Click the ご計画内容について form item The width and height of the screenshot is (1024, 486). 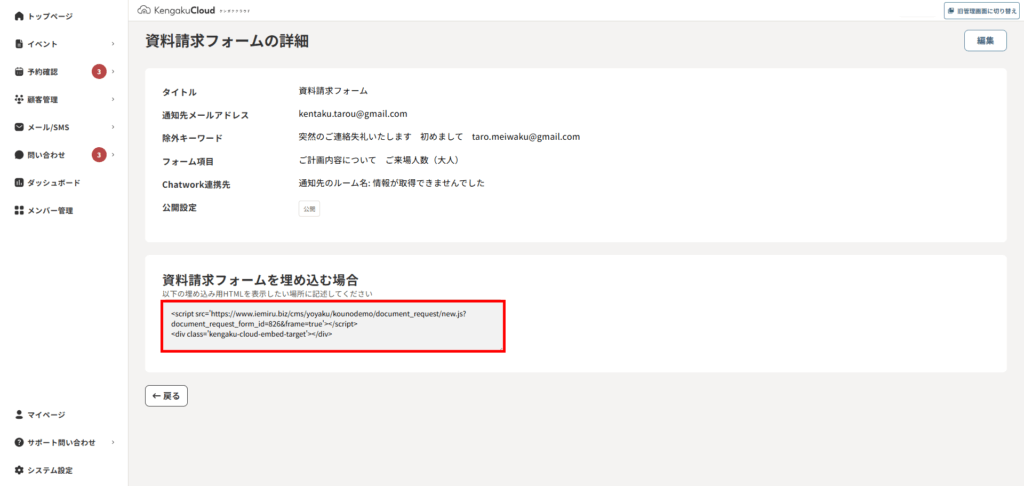pos(337,161)
